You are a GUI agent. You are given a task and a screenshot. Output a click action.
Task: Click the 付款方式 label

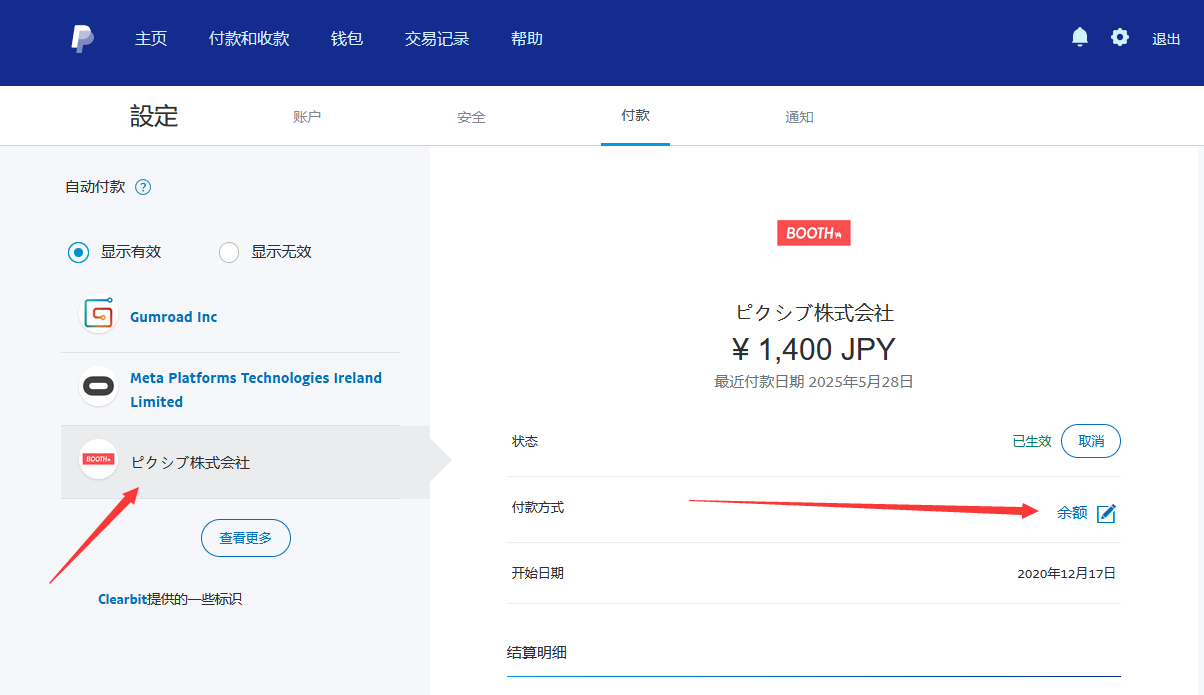pos(537,508)
